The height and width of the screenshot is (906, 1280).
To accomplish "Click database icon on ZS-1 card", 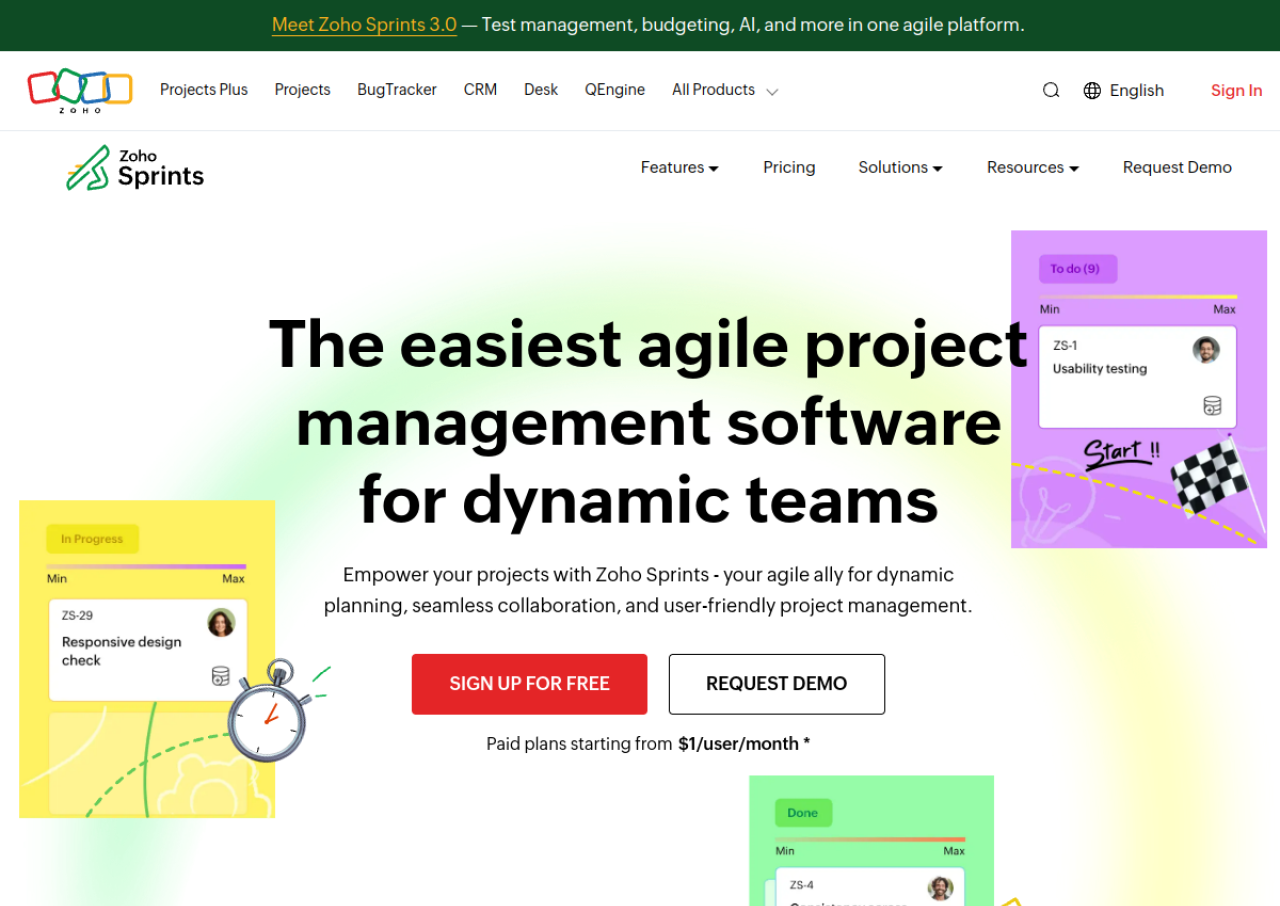I will pos(1212,406).
